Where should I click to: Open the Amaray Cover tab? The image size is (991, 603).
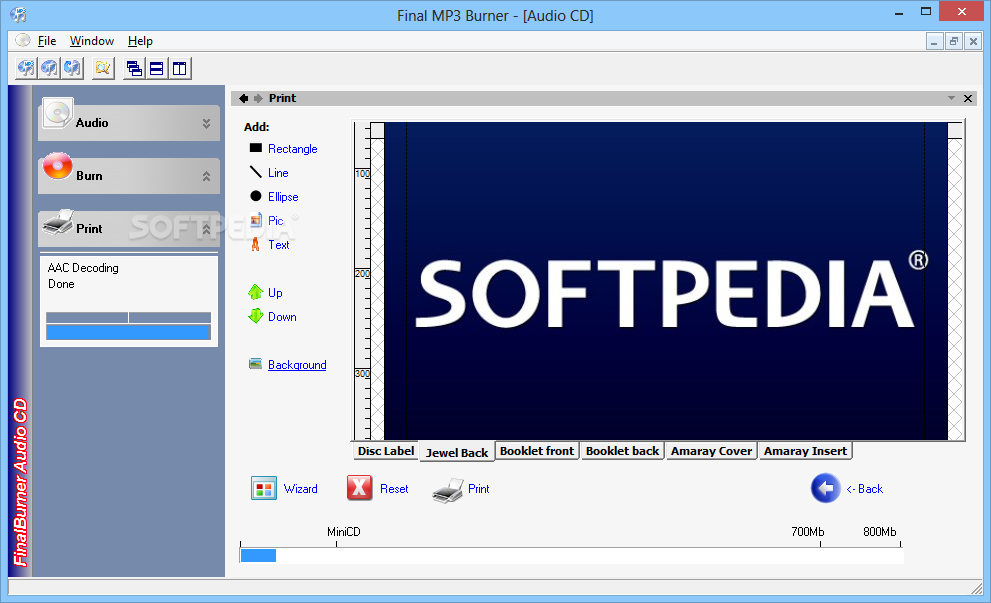712,451
